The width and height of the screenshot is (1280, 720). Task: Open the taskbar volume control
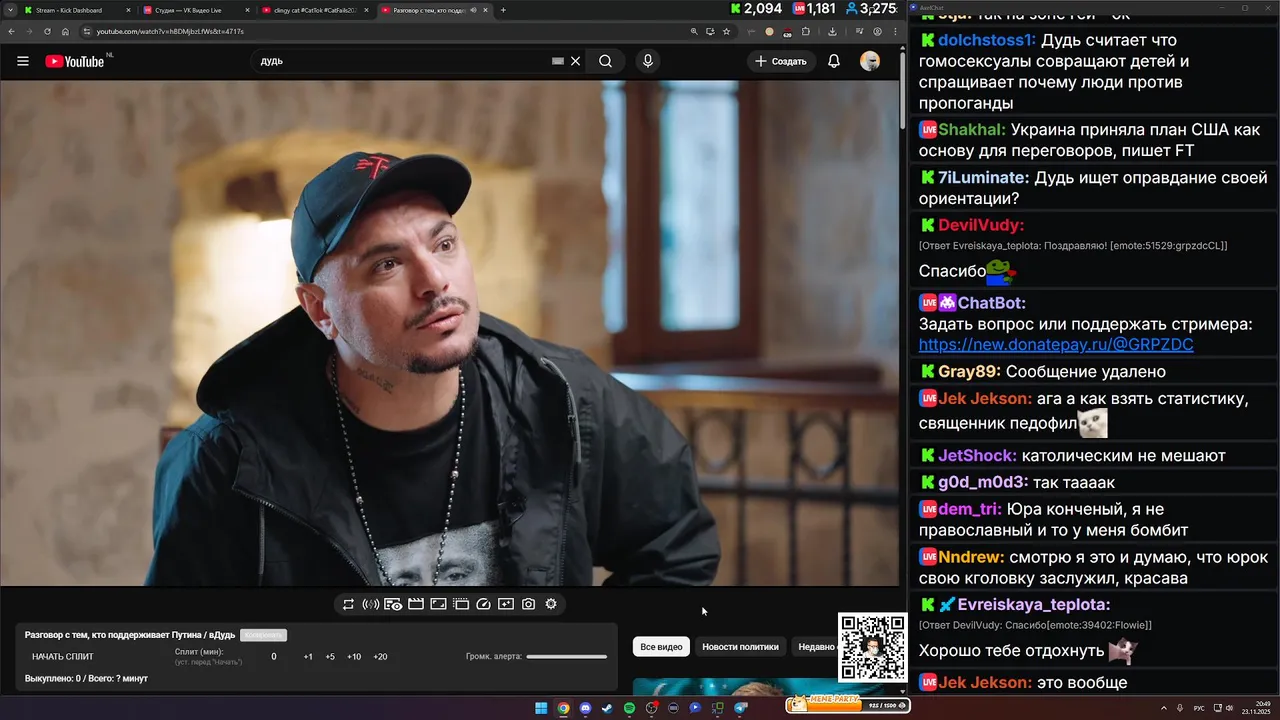[x=1228, y=708]
